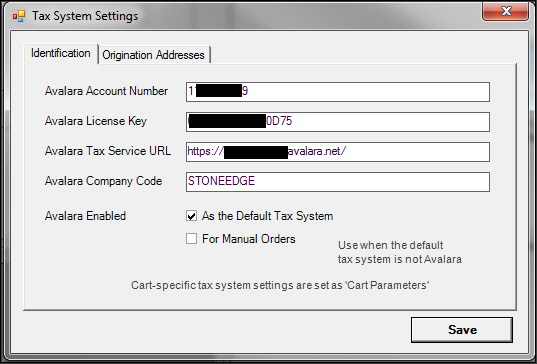Image resolution: width=537 pixels, height=364 pixels.
Task: Click the For Manual Orders label text
Action: coord(249,239)
